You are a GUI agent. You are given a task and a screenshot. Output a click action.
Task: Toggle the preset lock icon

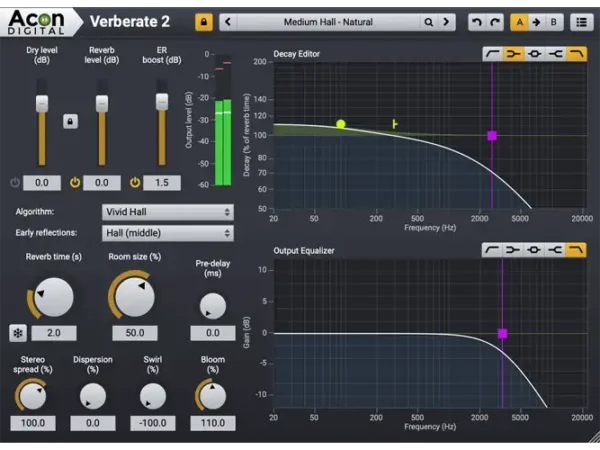(x=204, y=22)
